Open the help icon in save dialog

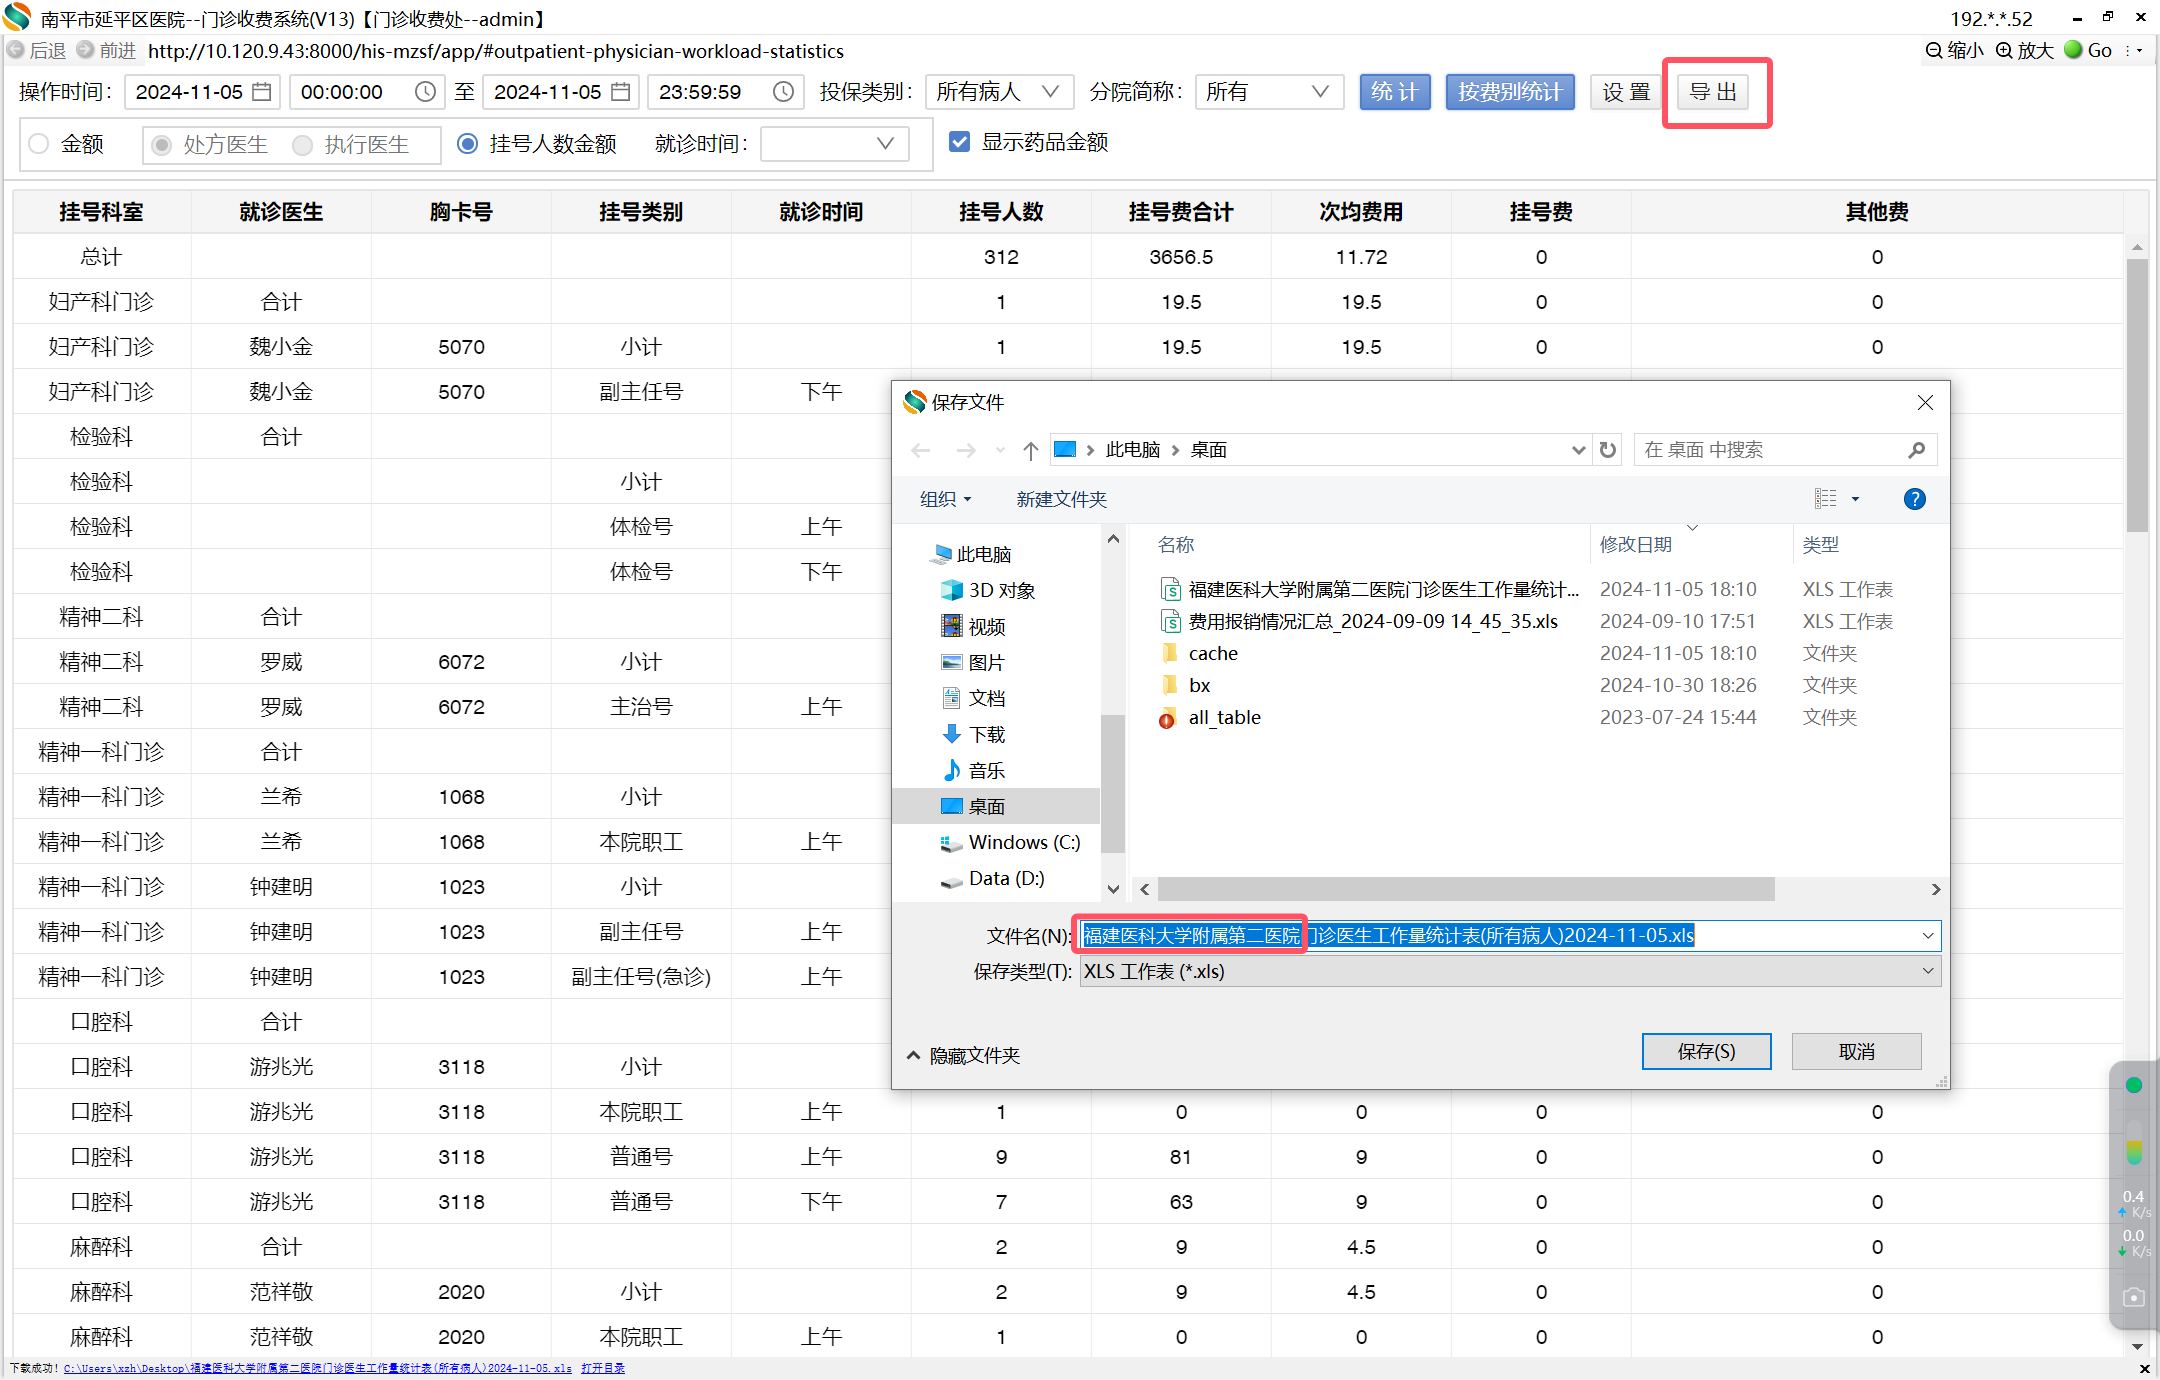[1914, 499]
